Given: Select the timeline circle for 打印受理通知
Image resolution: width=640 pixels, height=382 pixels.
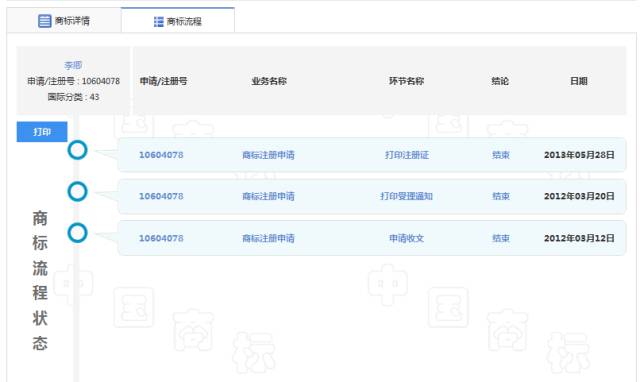Looking at the screenshot, I should coord(78,191).
